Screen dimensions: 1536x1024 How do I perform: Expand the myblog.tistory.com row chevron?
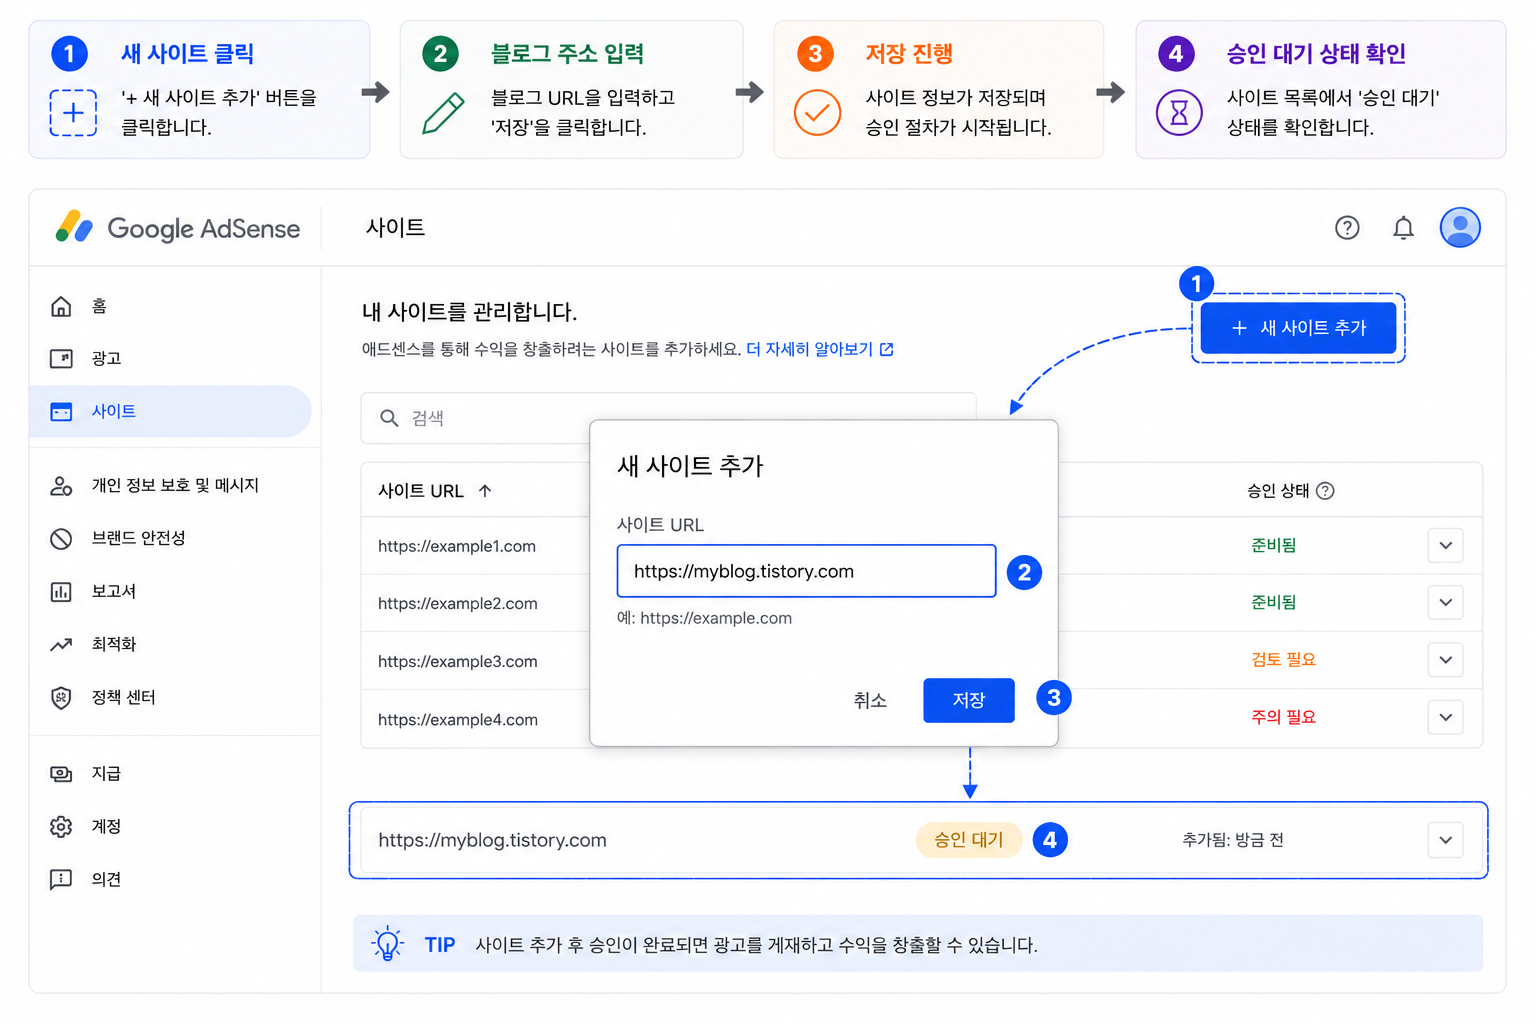pos(1445,840)
